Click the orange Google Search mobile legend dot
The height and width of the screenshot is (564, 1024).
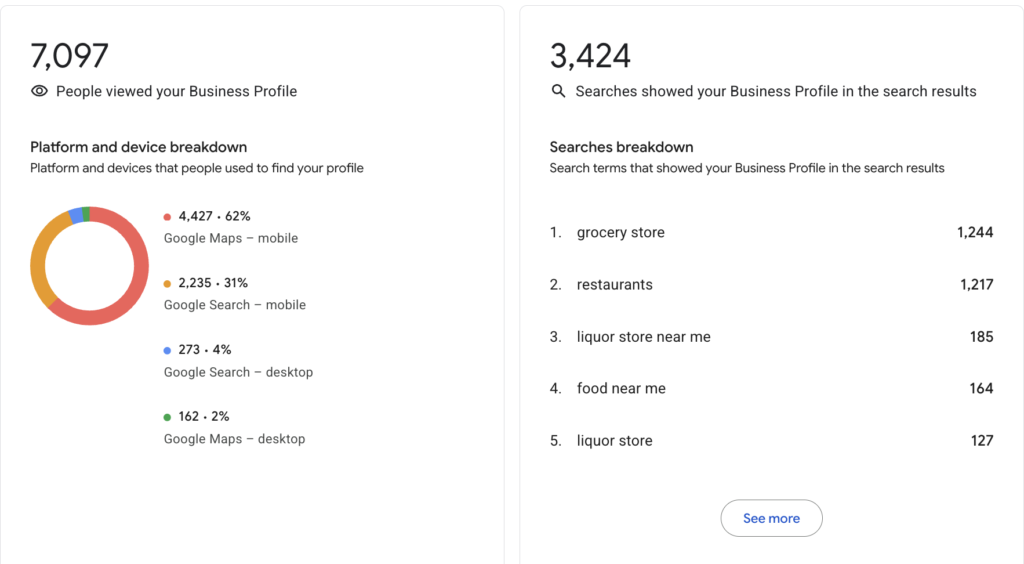point(167,283)
